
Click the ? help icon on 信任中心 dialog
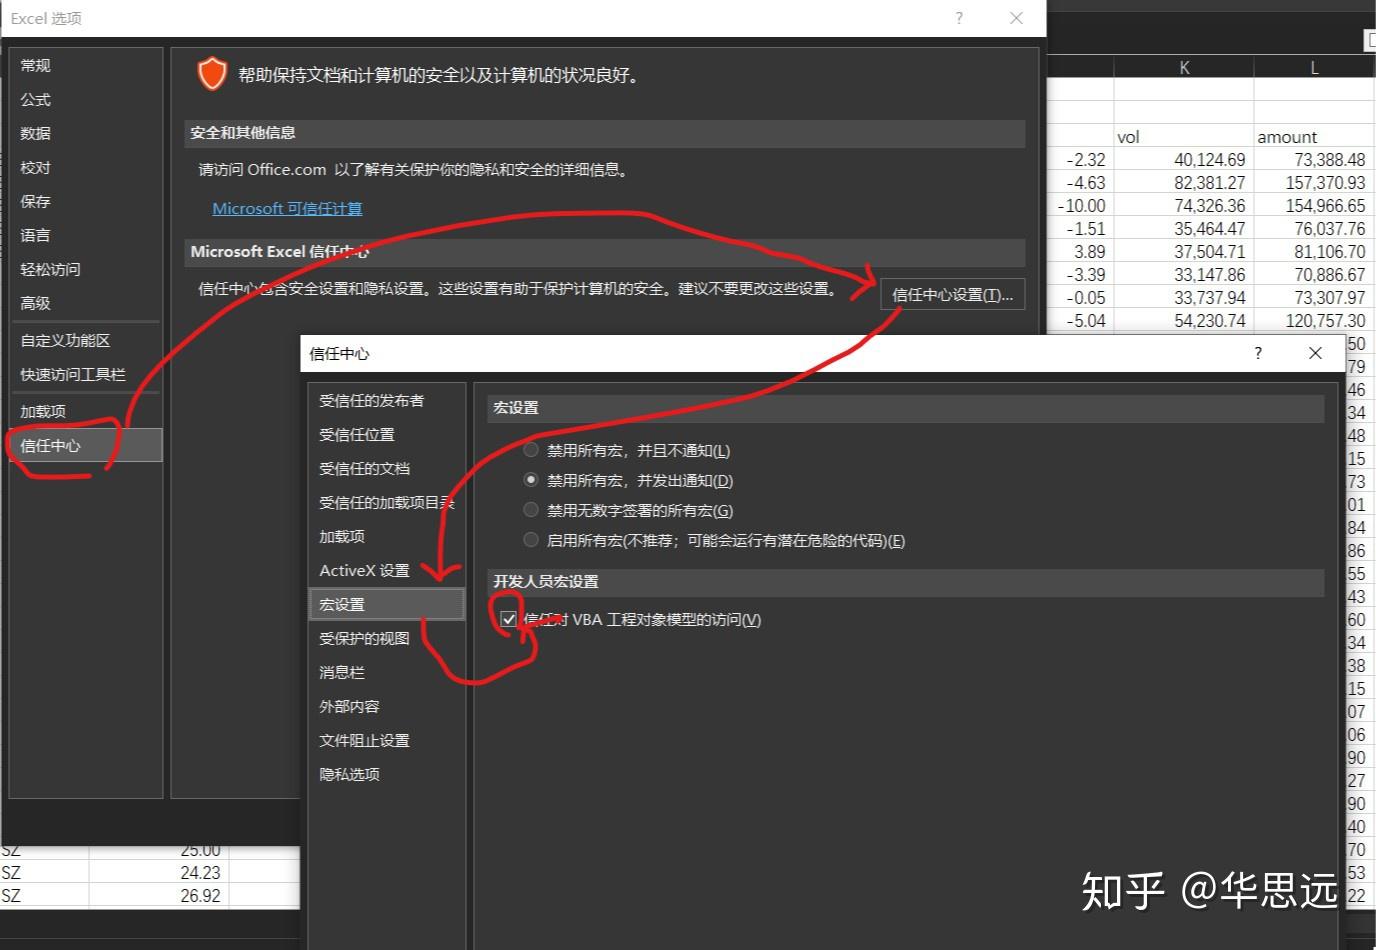[x=1258, y=353]
